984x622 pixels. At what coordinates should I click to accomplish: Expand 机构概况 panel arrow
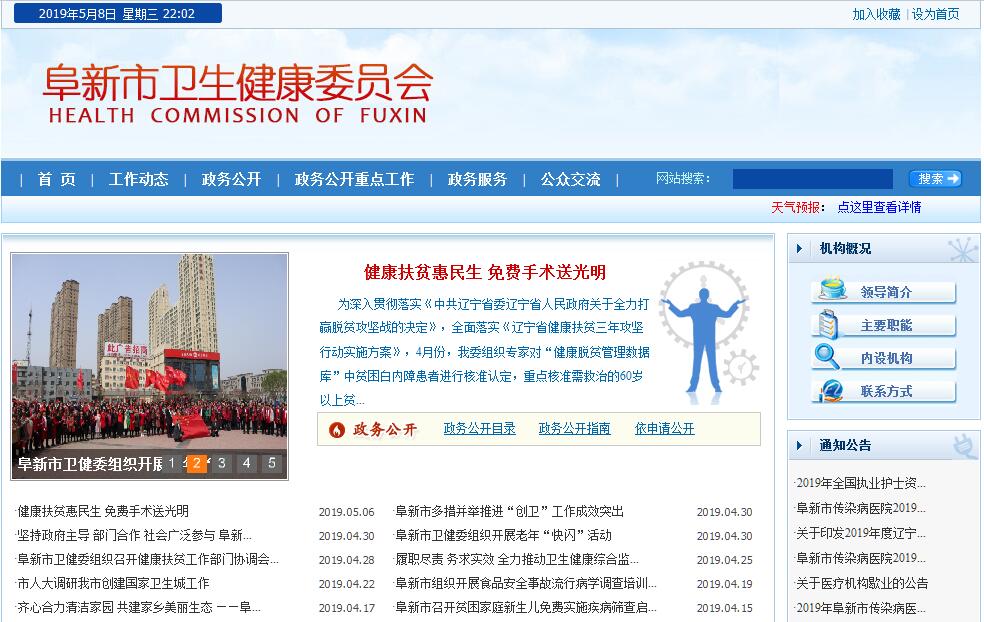point(800,248)
